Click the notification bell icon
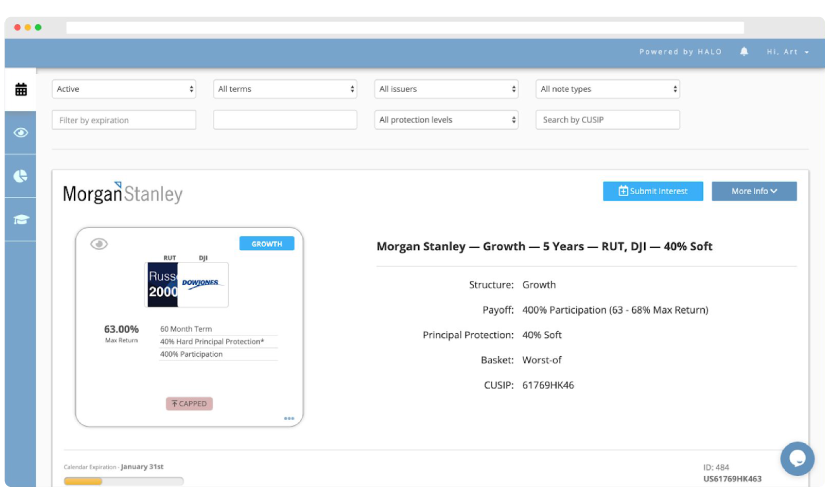830x494 pixels. (744, 51)
